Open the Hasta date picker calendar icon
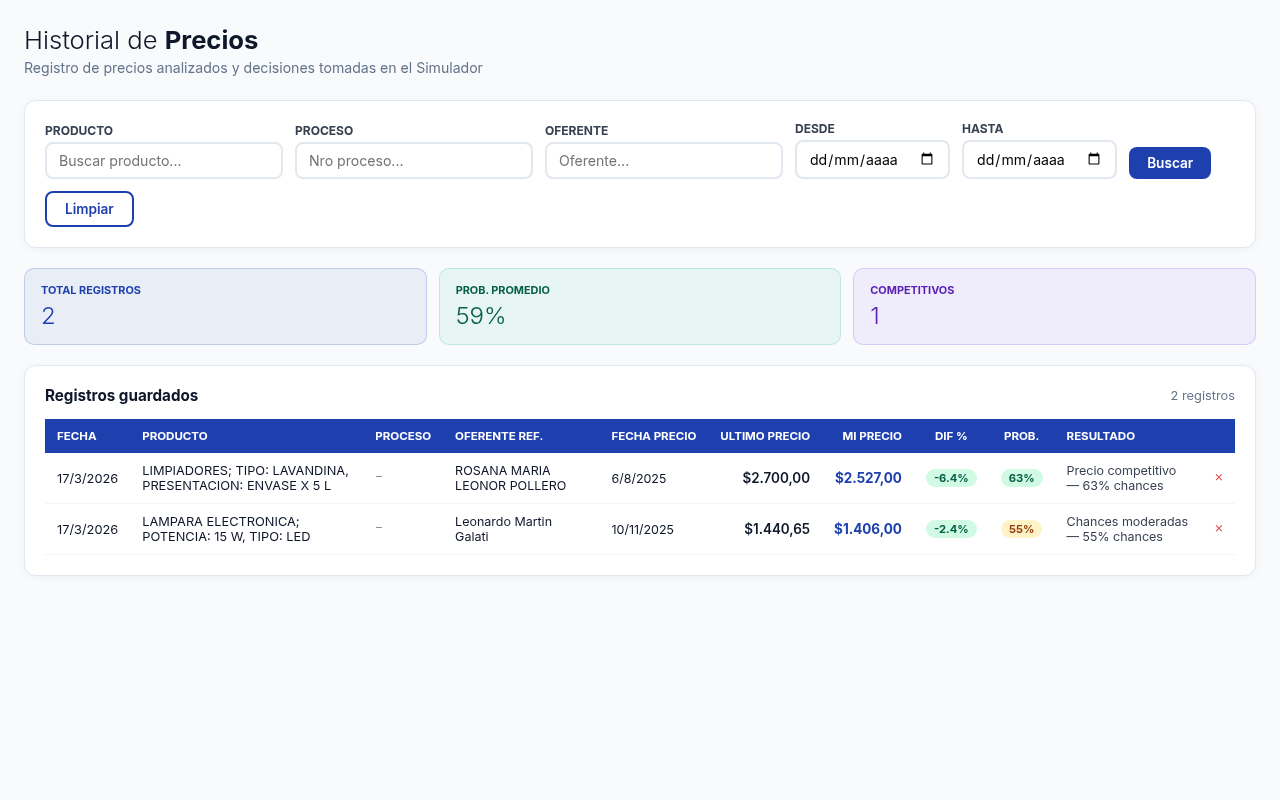1280x800 pixels. pyautogui.click(x=1093, y=159)
